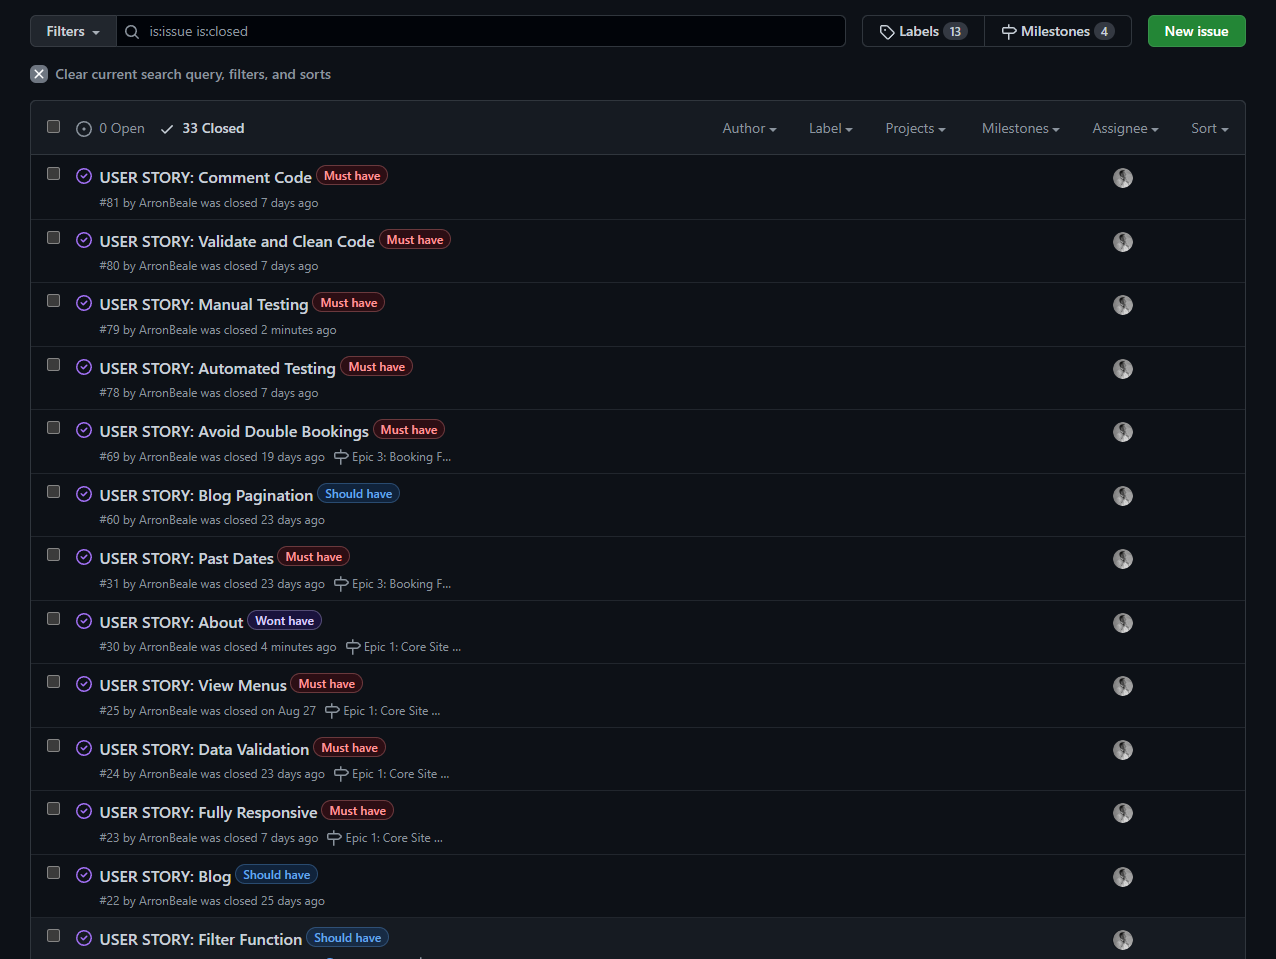Click assignee avatar on Automated Testing row

click(1123, 369)
